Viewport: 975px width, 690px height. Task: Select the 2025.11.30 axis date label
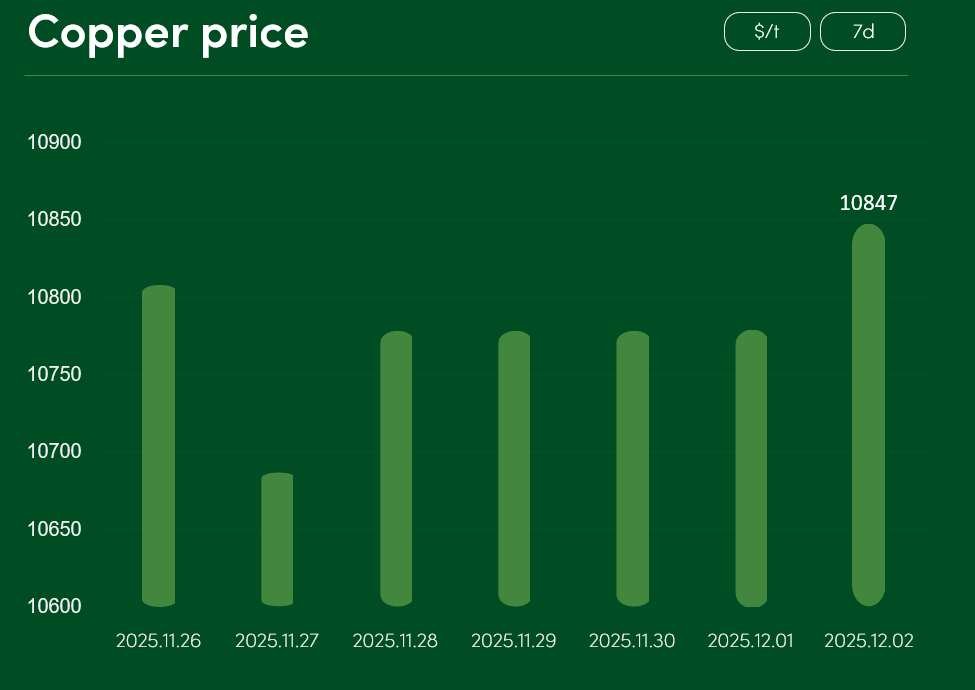632,641
